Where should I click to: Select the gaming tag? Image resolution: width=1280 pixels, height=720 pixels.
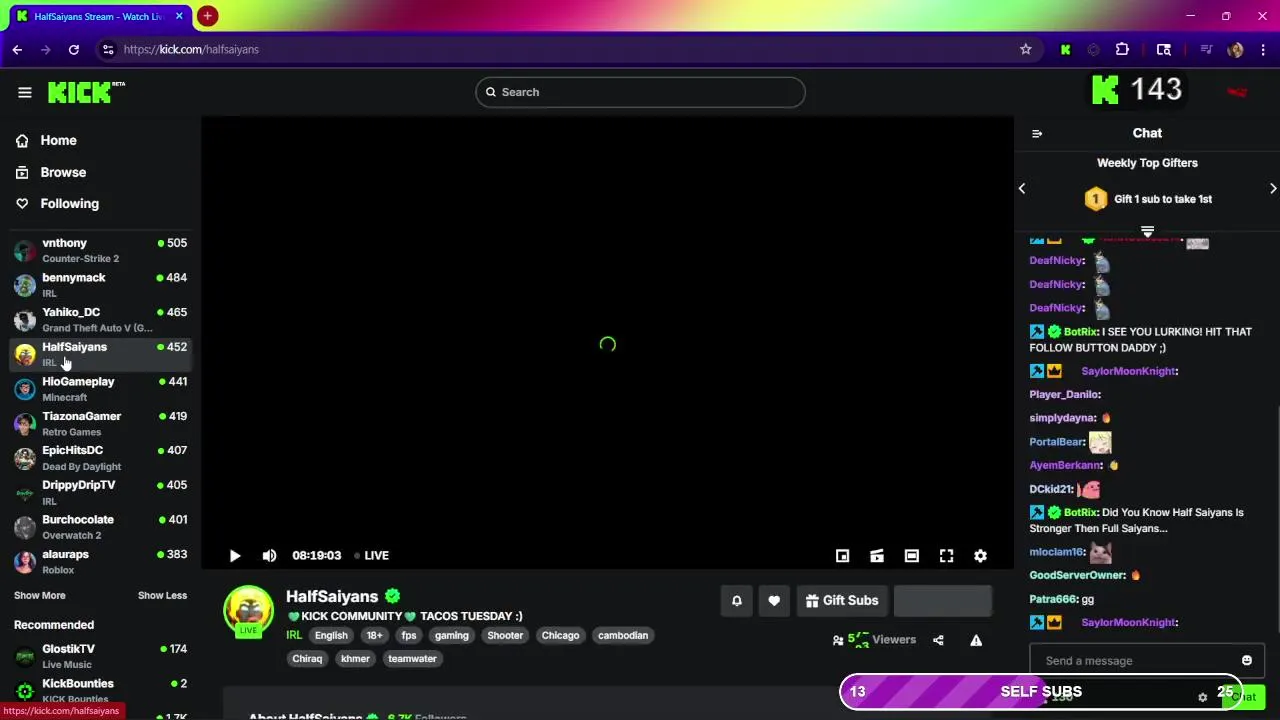(x=452, y=636)
